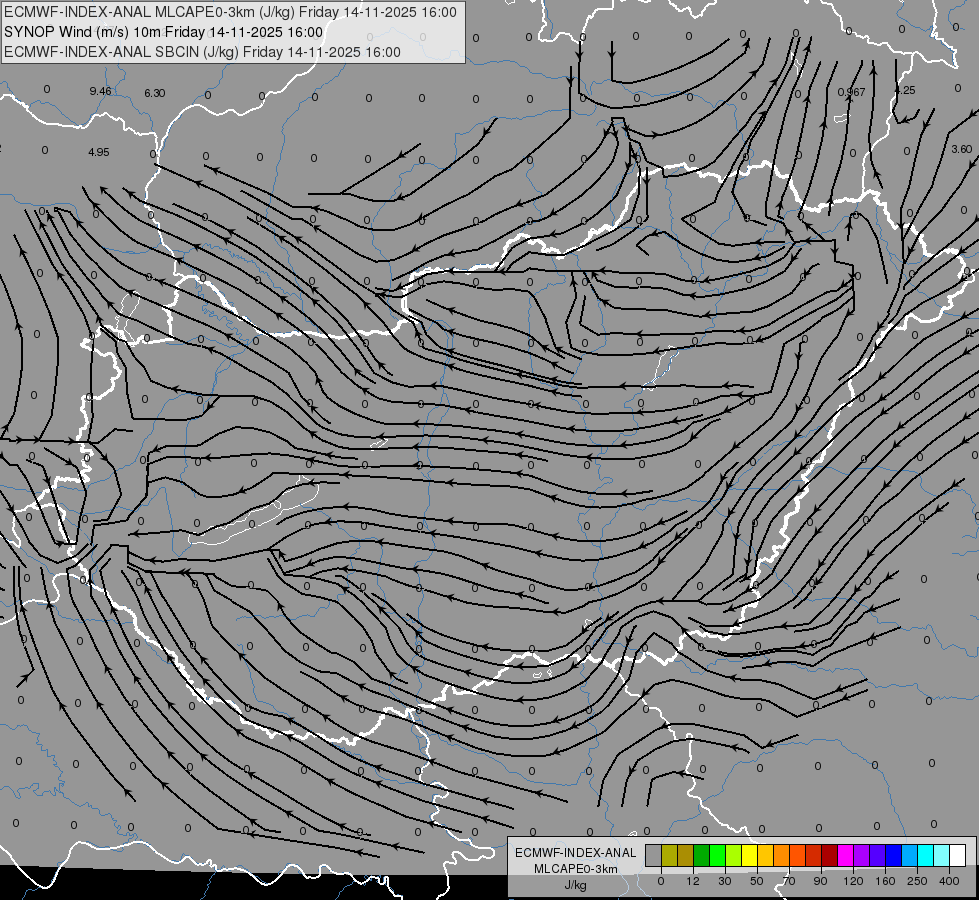
Task: Click the legend tick label 90
Action: 820,881
